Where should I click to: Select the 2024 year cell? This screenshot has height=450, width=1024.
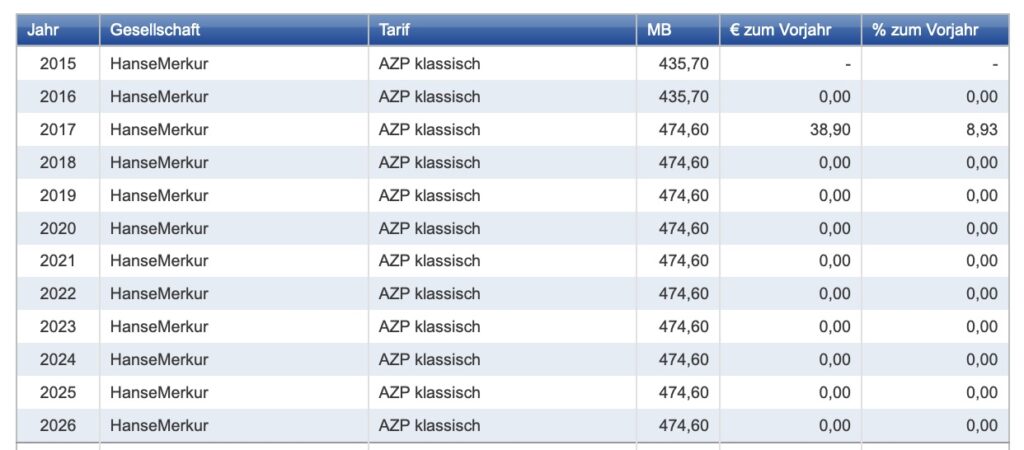coord(58,360)
